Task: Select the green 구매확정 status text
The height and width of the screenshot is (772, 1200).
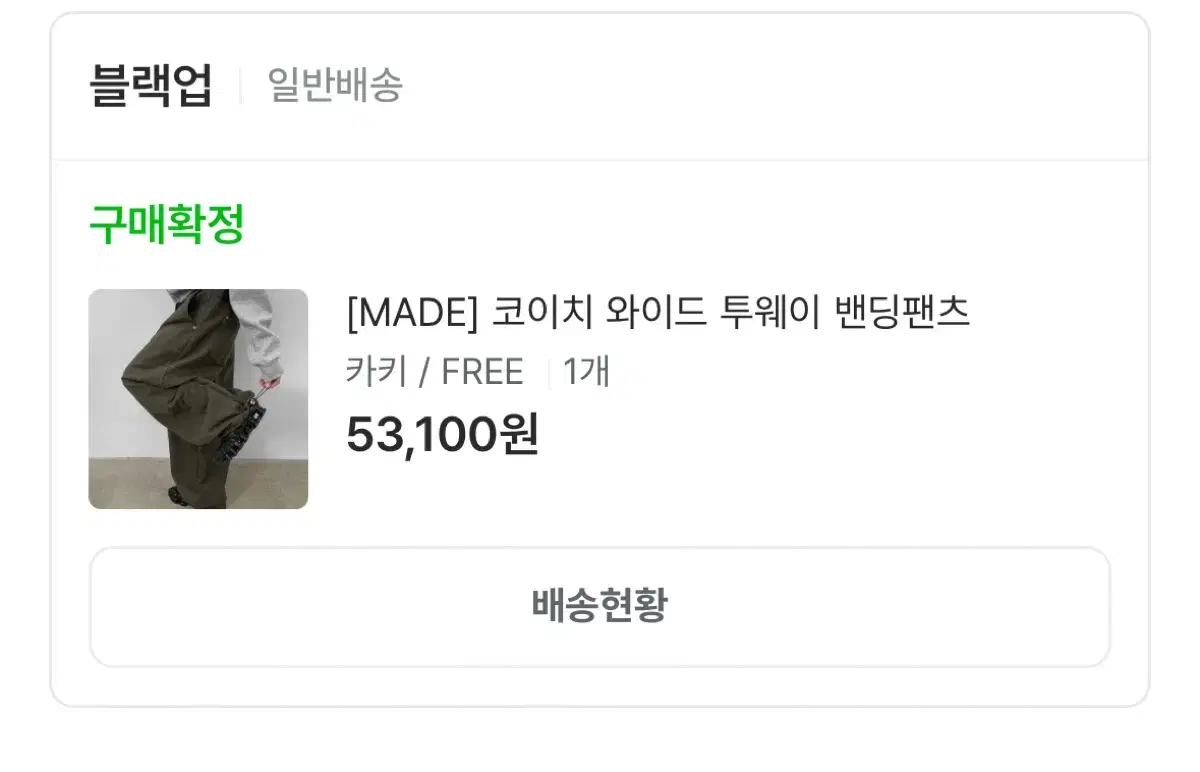Action: 167,225
